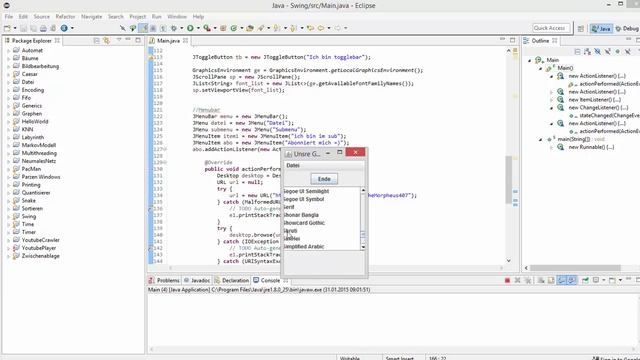Select the Zwischenablage project
Viewport: 640px width, 360px height.
pyautogui.click(x=40, y=256)
